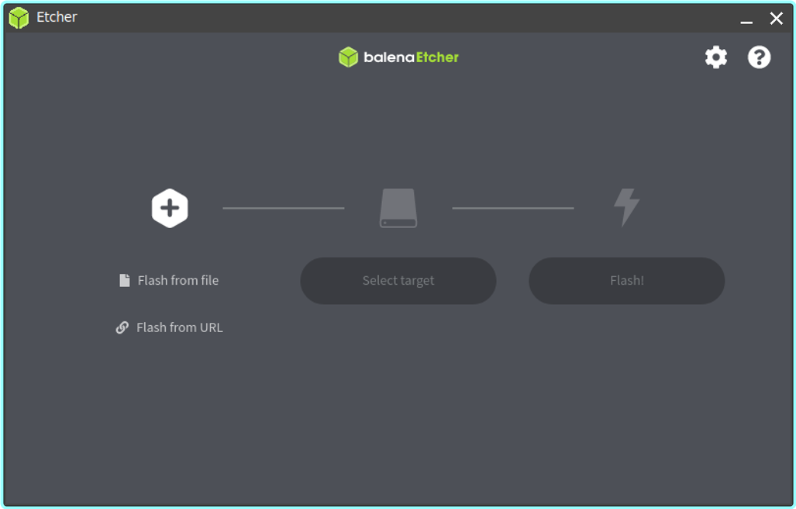Click the hexagon plus image icon

click(x=170, y=208)
